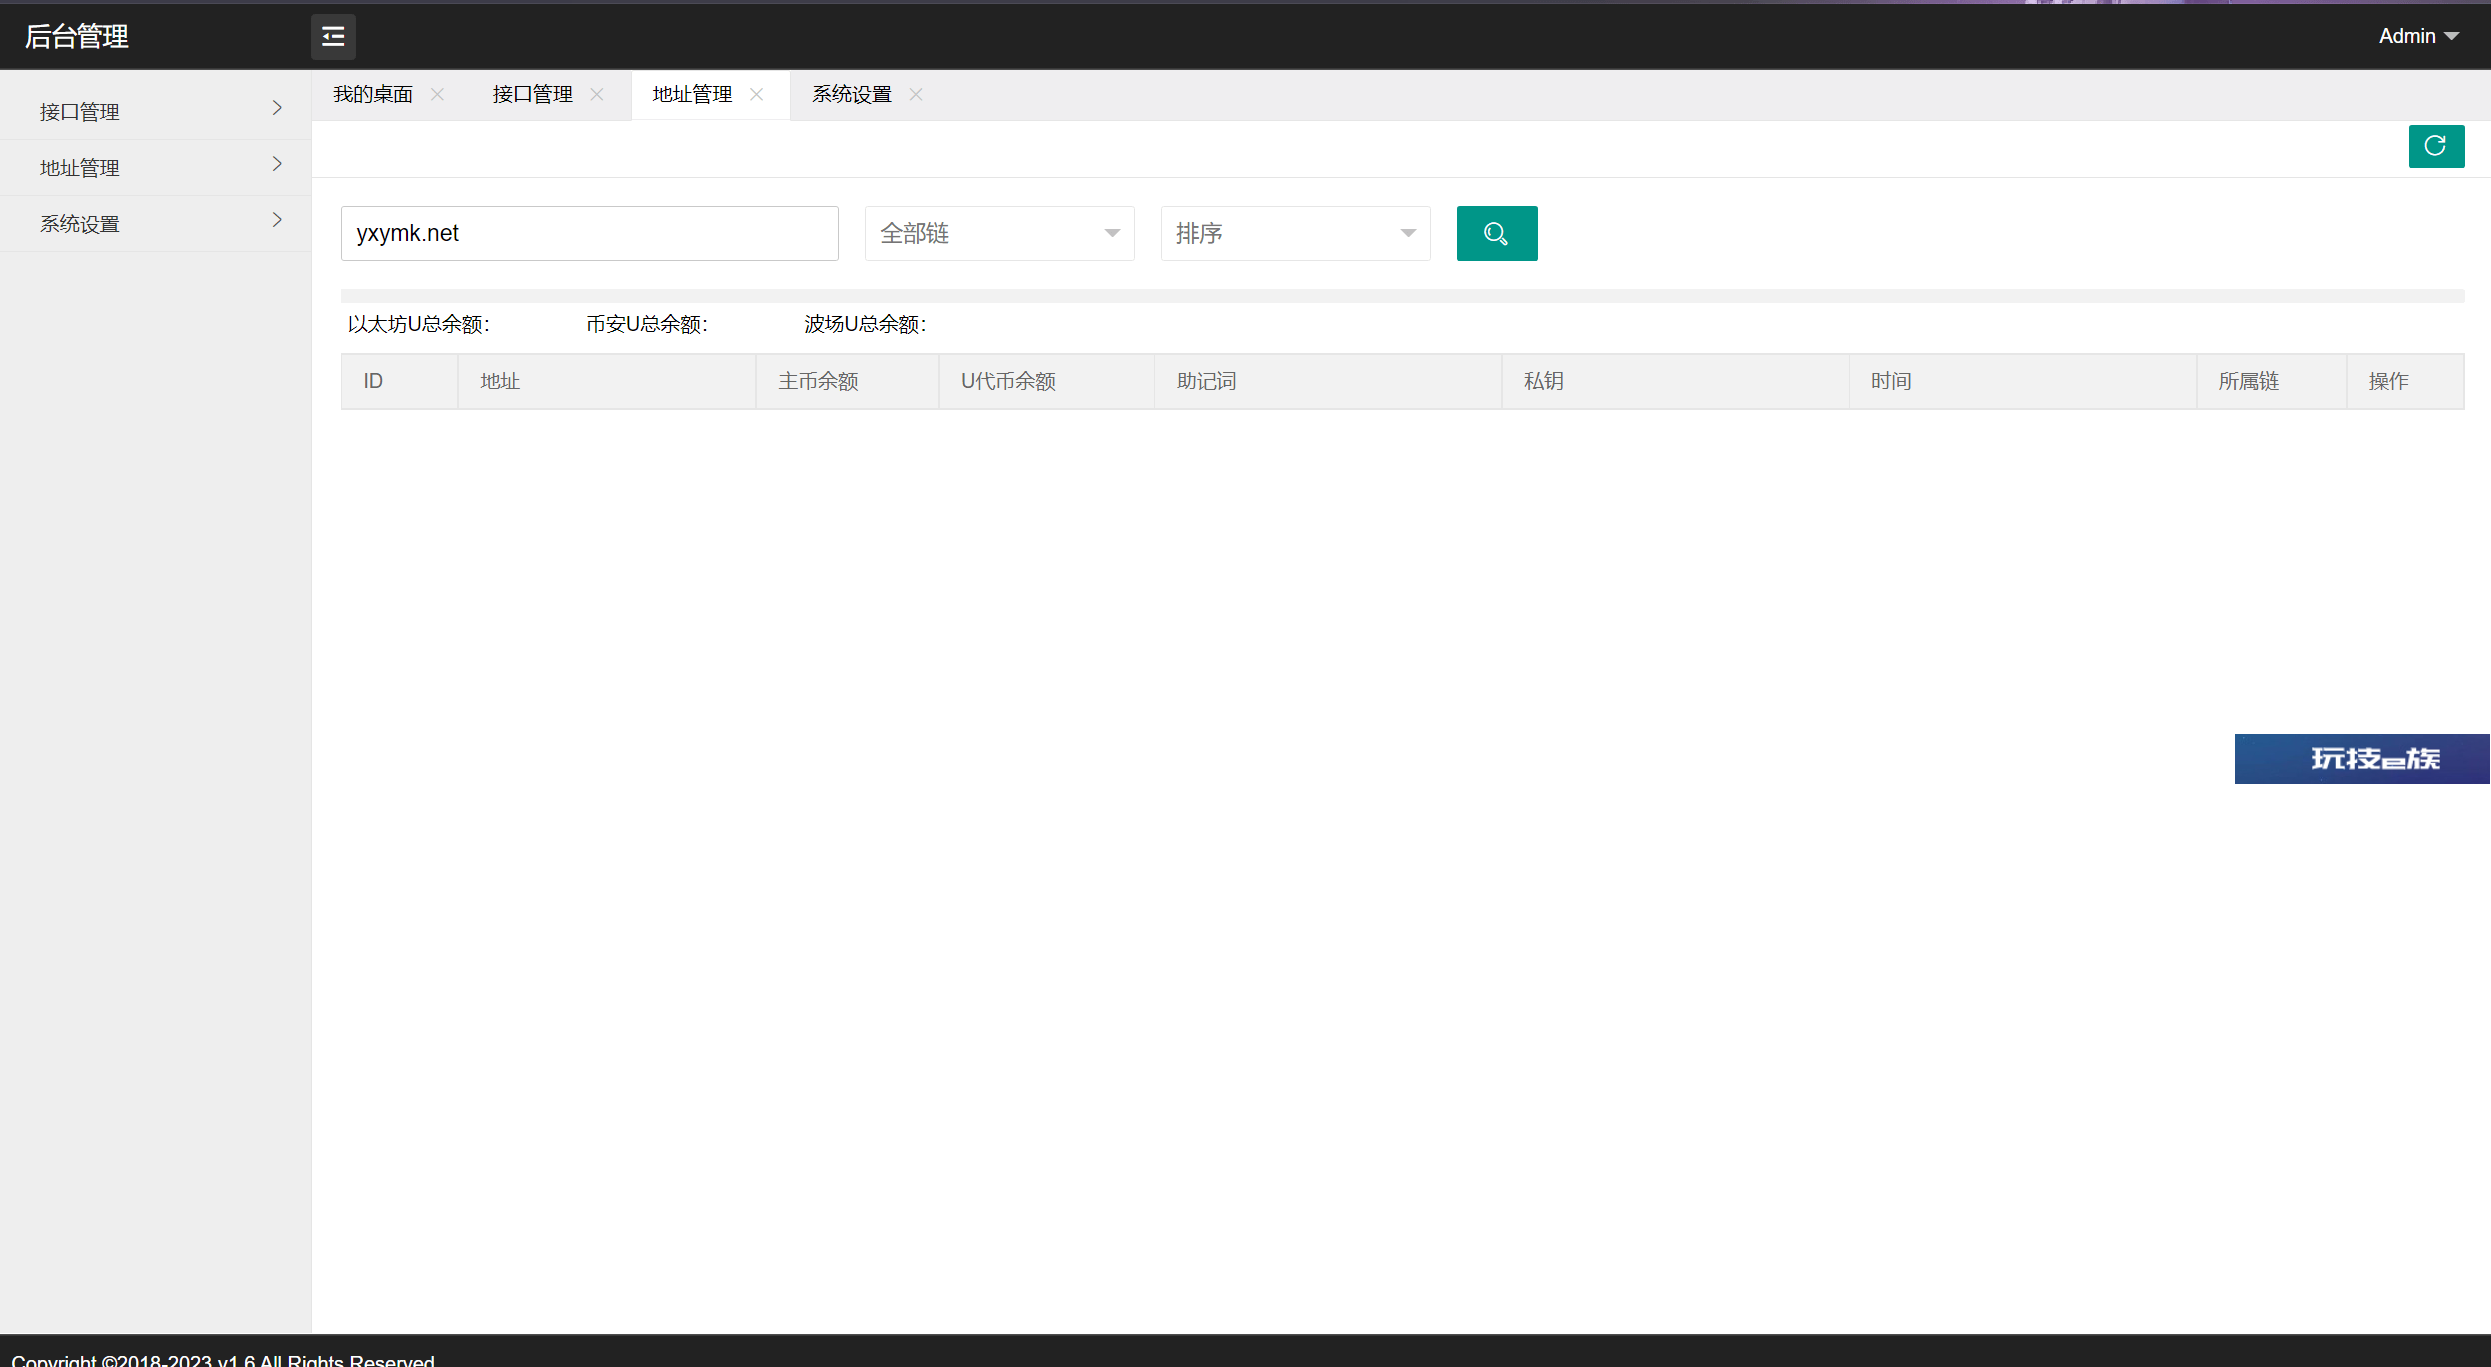Click the 操作 column header
This screenshot has height=1367, width=2491.
[x=2406, y=381]
